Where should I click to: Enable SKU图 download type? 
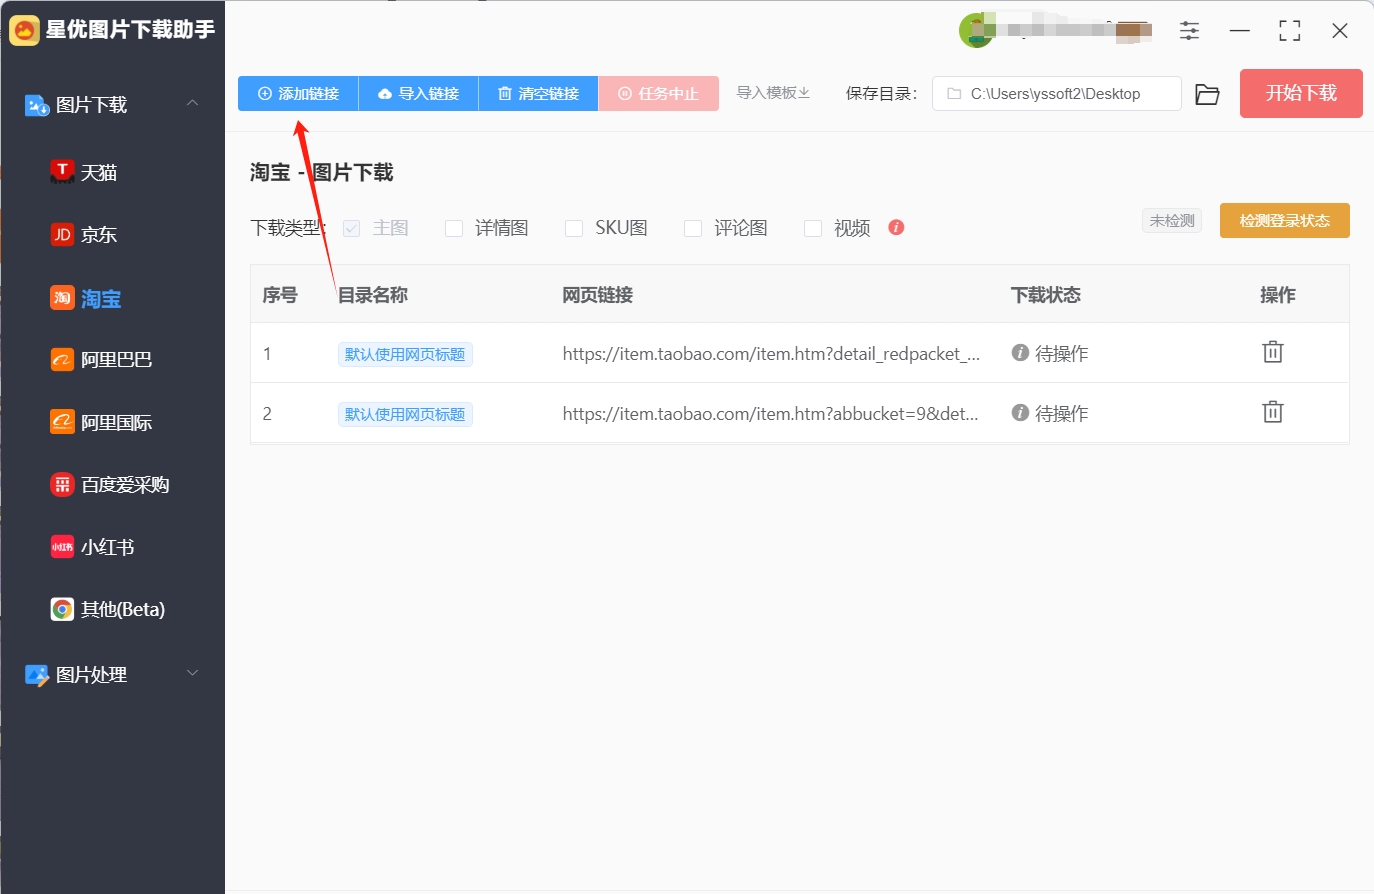click(574, 228)
